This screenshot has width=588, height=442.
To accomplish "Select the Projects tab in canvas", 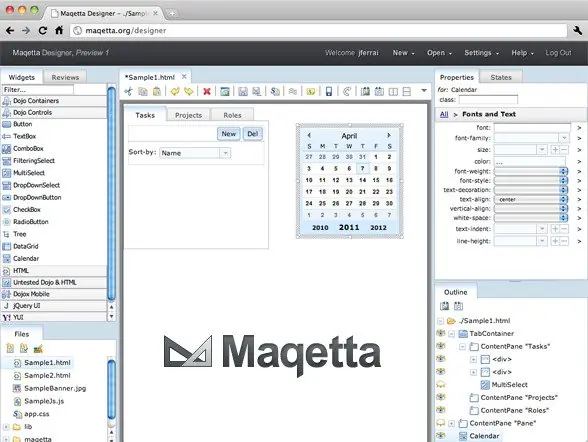I will [189, 115].
